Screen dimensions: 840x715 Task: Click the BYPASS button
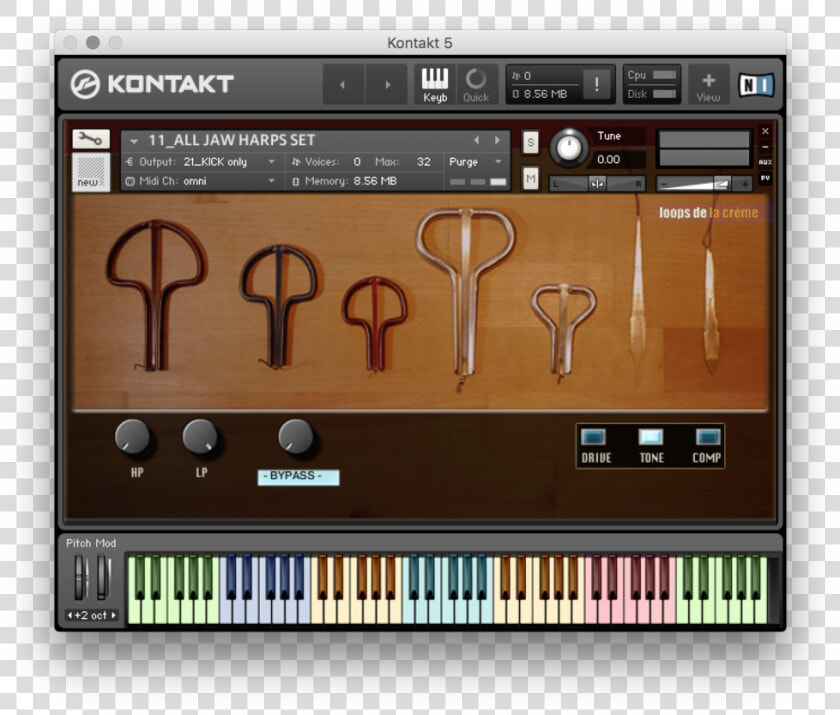298,477
